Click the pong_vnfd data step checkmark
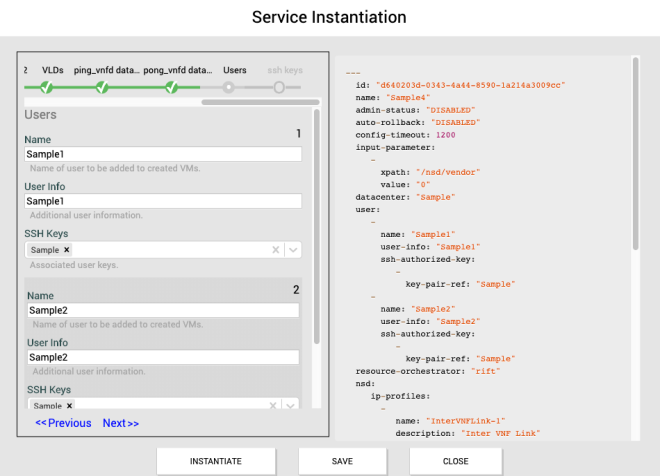 171,88
